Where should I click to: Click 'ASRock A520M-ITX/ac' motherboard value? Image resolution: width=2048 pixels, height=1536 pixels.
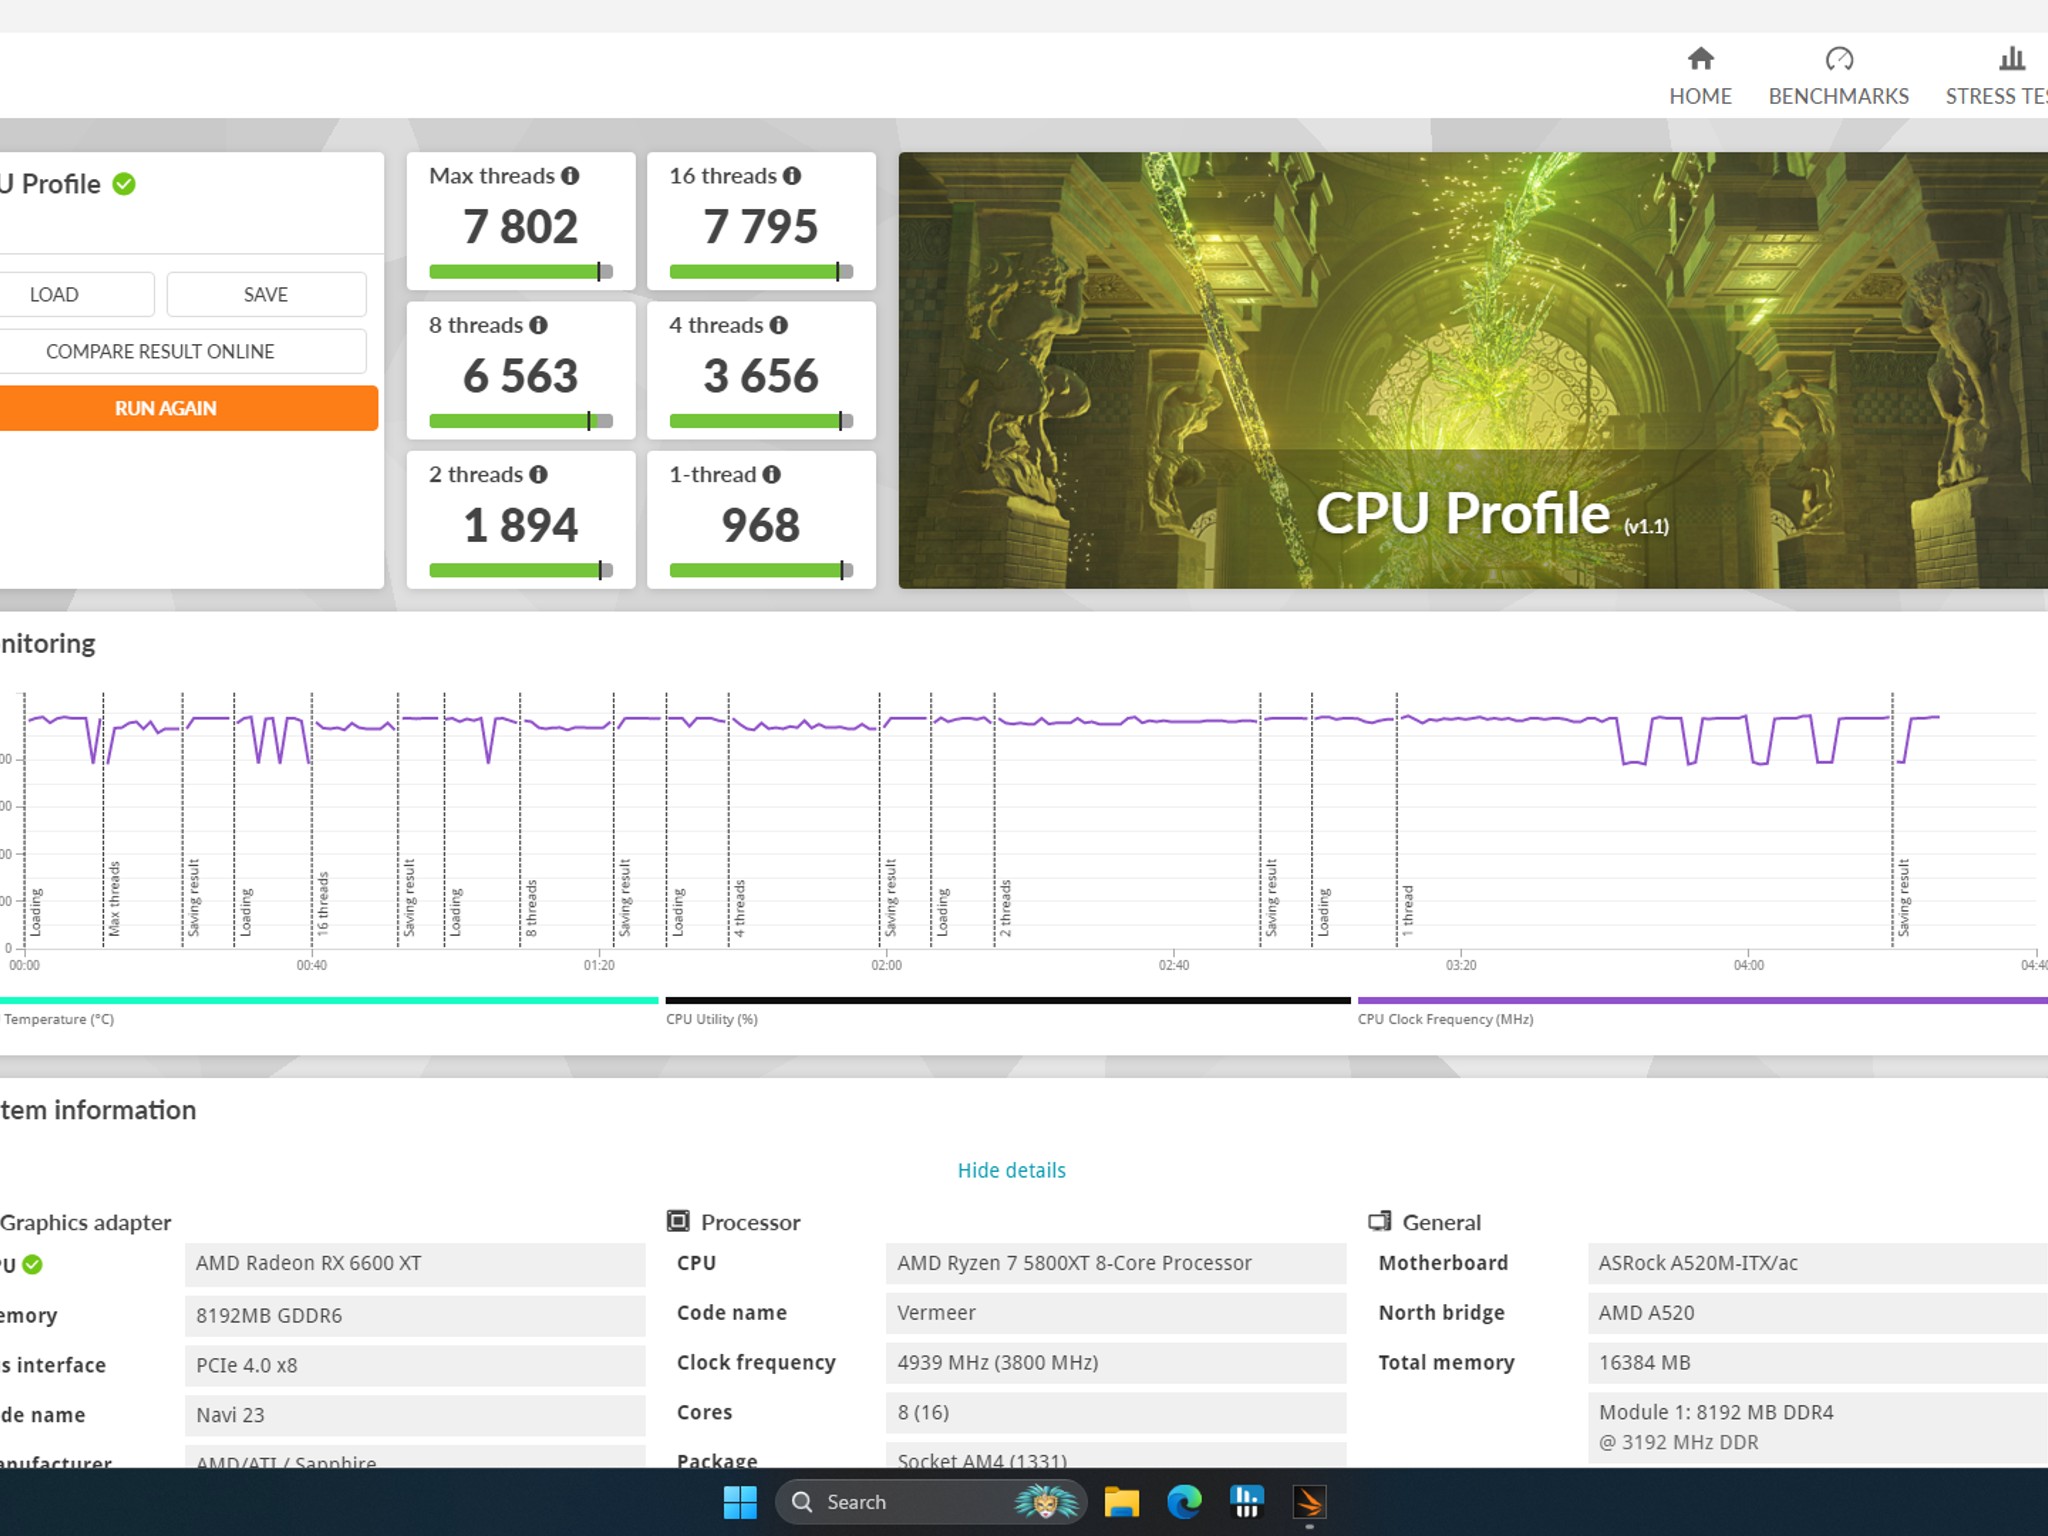[x=1818, y=1263]
